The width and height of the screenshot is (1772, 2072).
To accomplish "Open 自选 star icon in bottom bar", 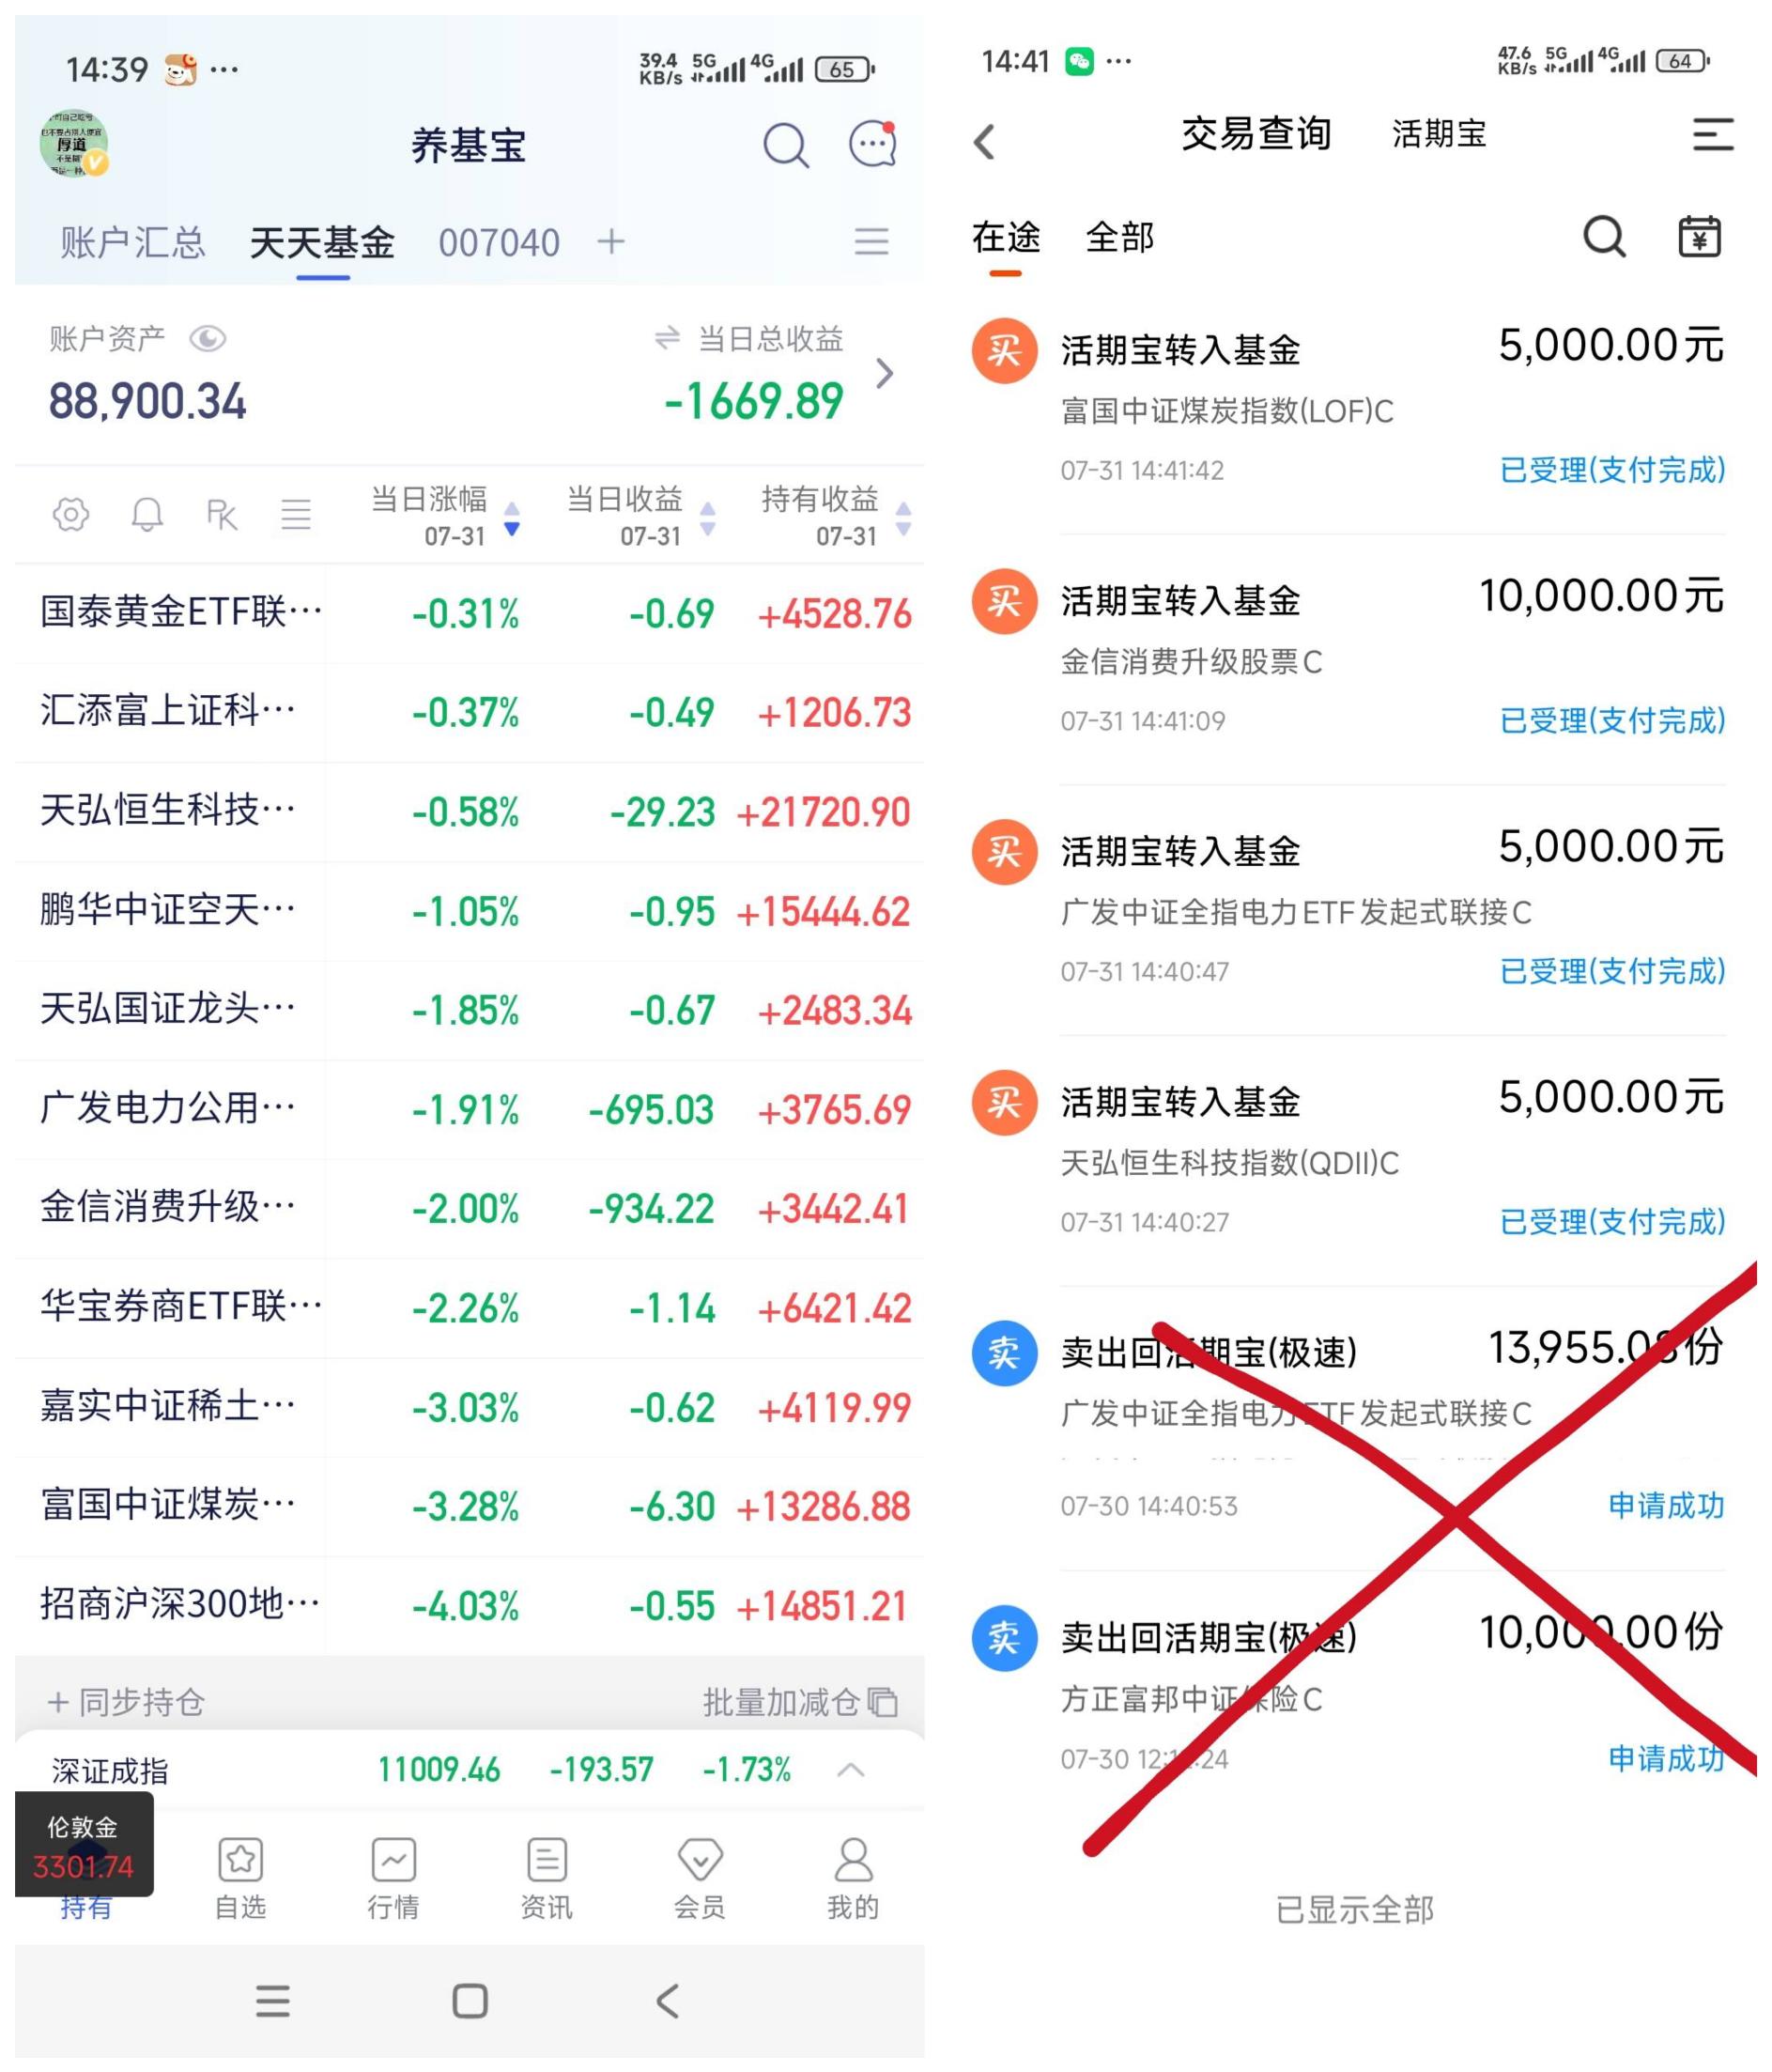I will [x=240, y=1878].
